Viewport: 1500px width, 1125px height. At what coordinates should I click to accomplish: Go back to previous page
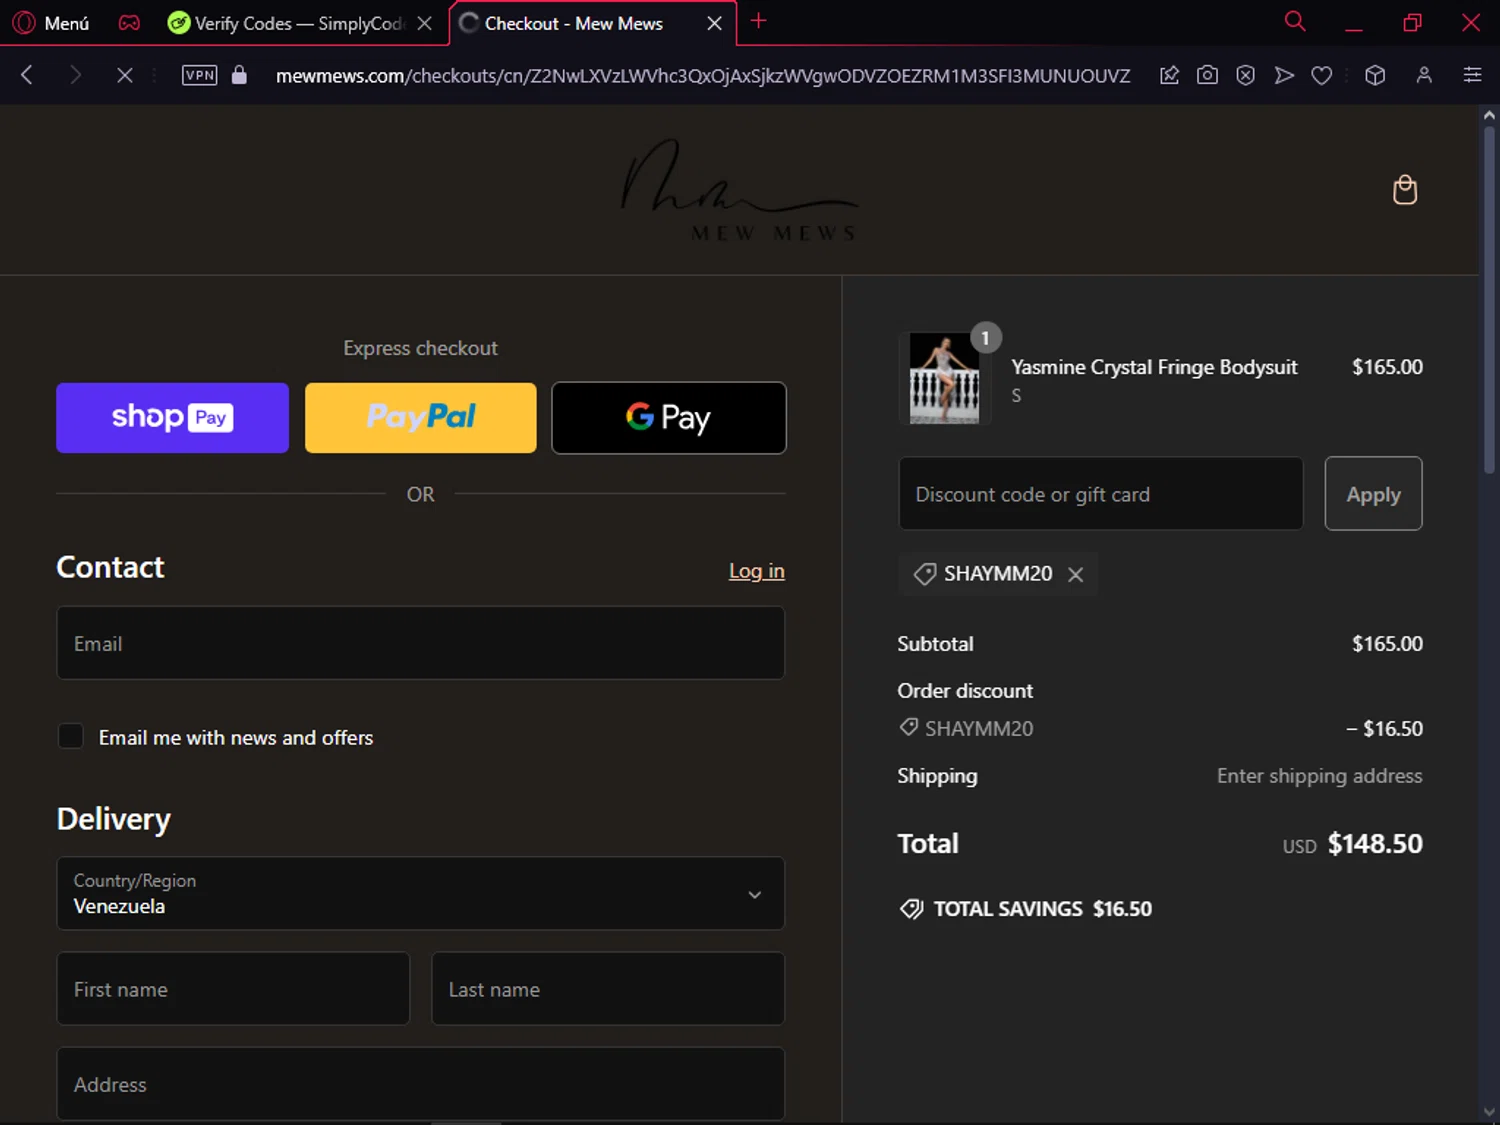[27, 75]
